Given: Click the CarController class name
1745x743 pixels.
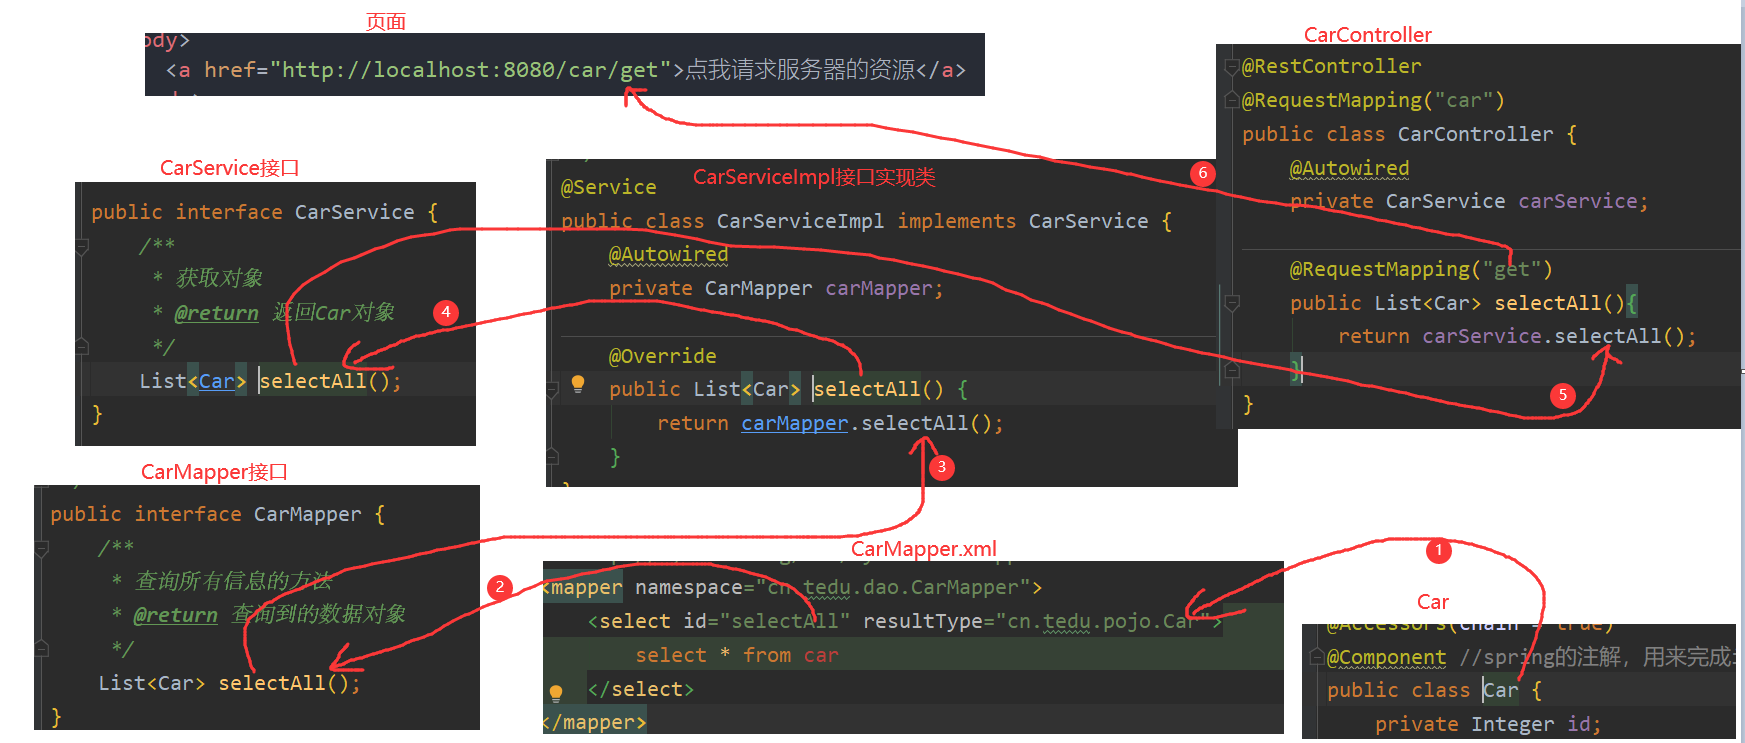Looking at the screenshot, I should coord(1475,134).
